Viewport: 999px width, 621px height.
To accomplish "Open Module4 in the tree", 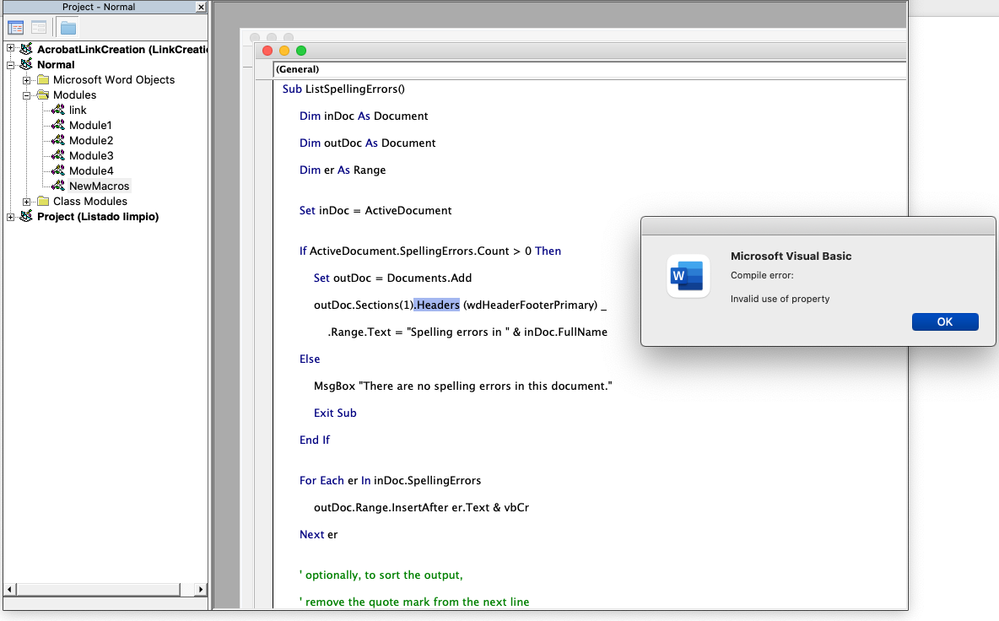I will (91, 171).
